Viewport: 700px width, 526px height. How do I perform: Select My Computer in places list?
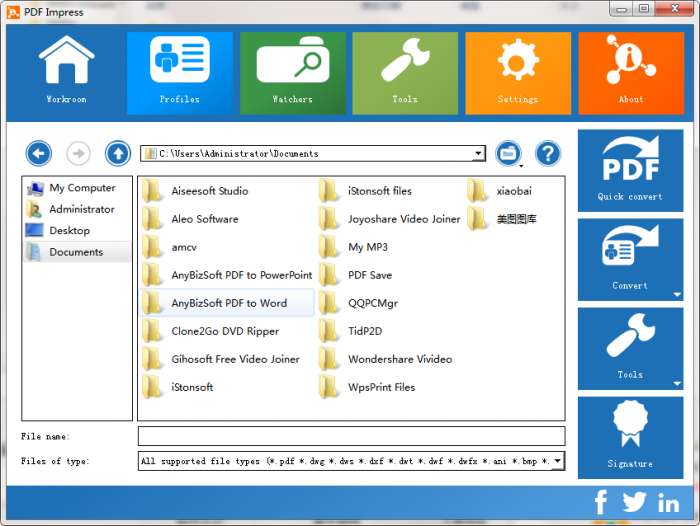point(77,188)
